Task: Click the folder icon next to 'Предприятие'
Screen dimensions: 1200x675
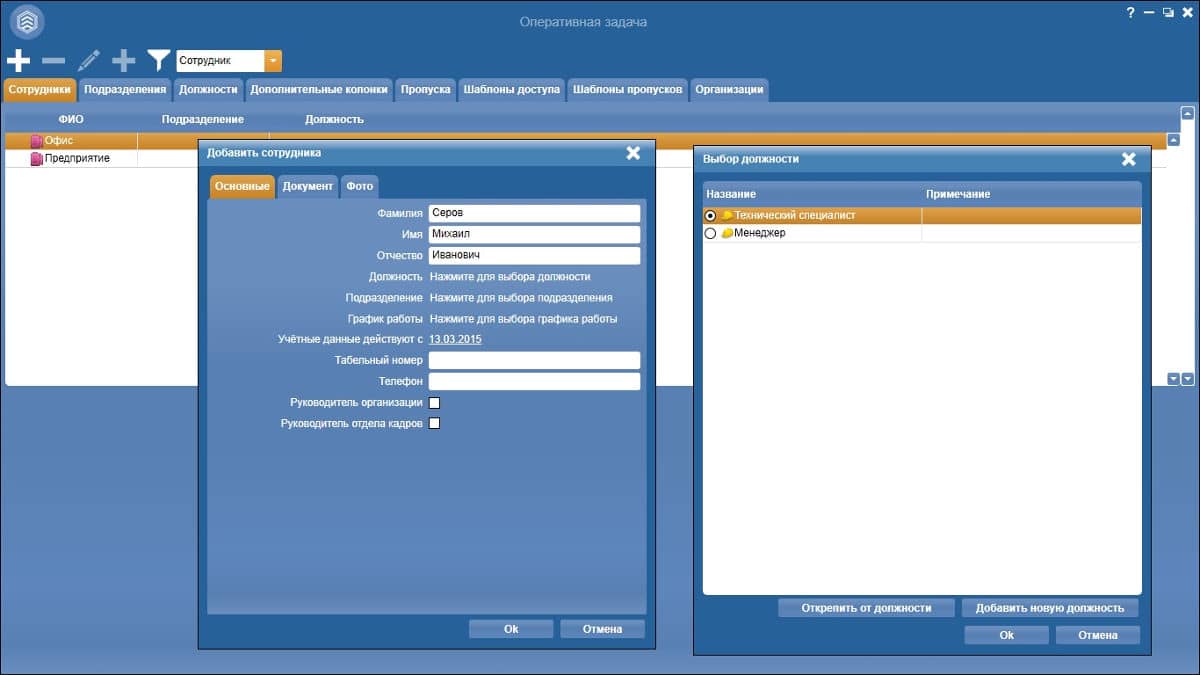Action: tap(37, 159)
